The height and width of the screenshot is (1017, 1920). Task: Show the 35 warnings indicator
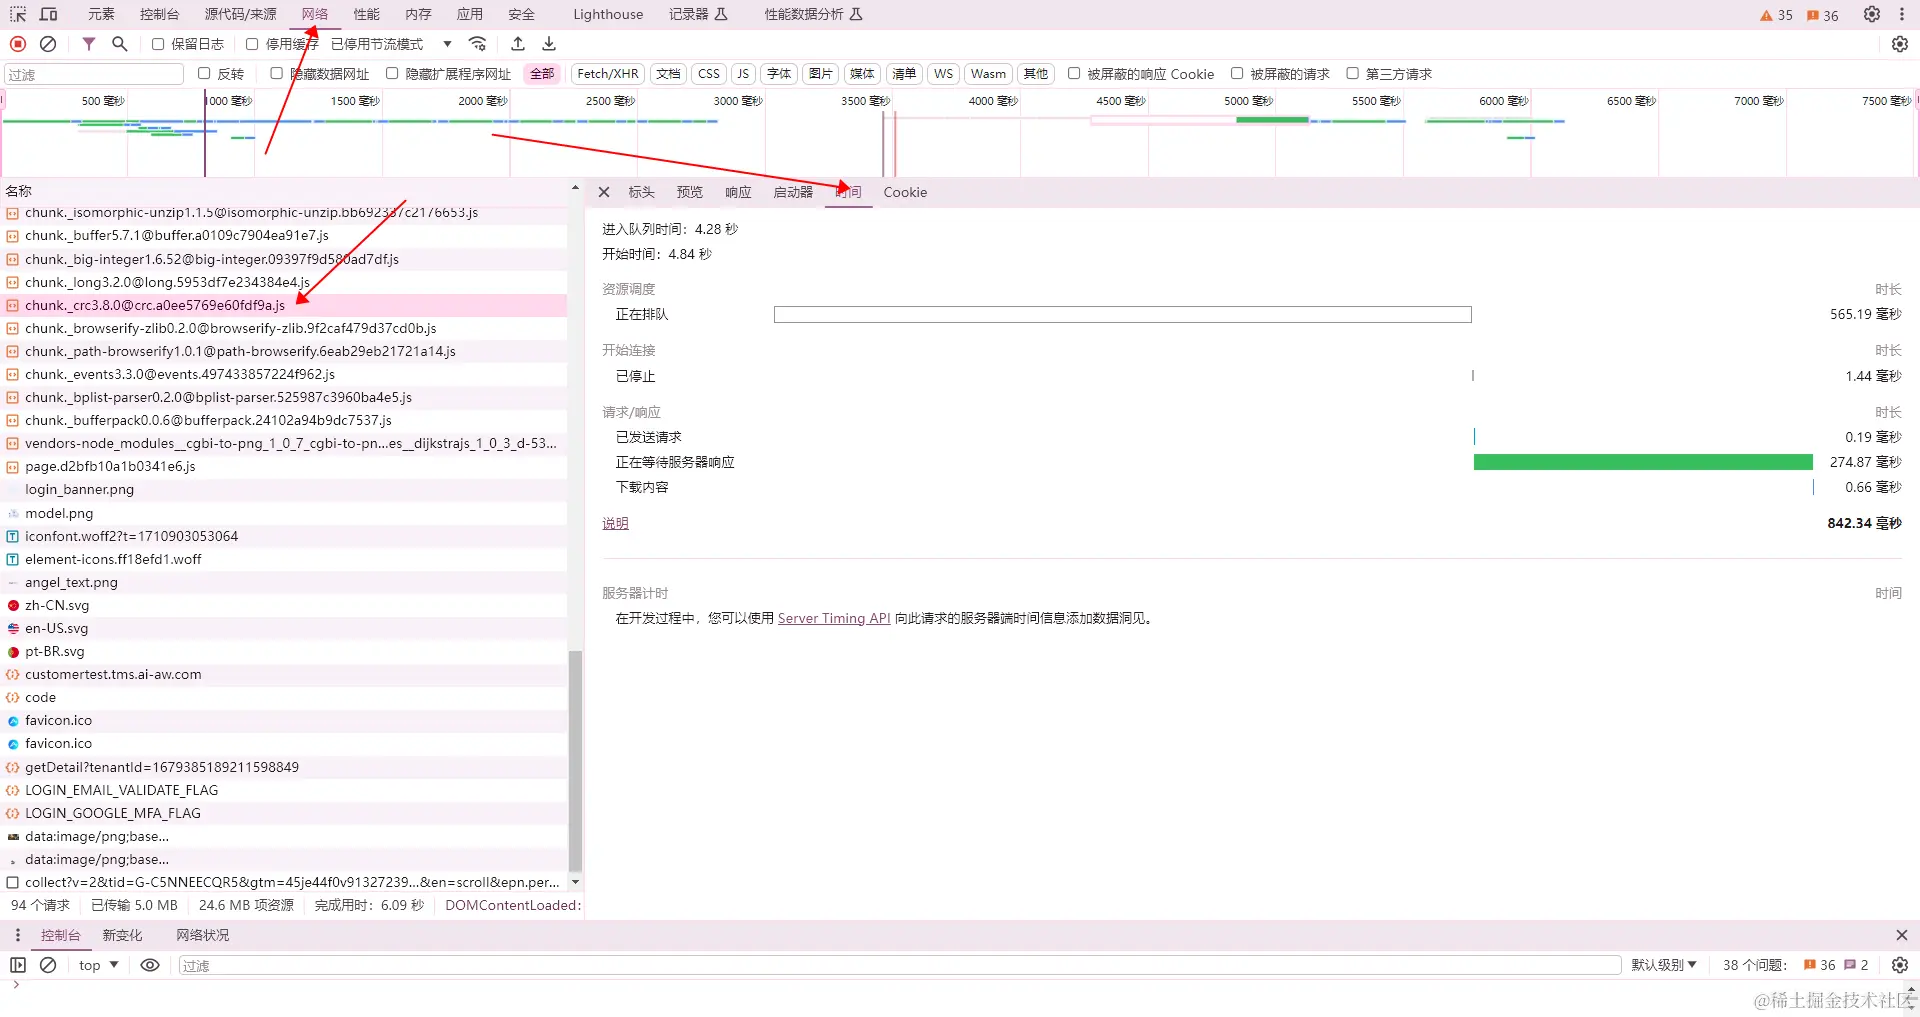pyautogui.click(x=1776, y=15)
